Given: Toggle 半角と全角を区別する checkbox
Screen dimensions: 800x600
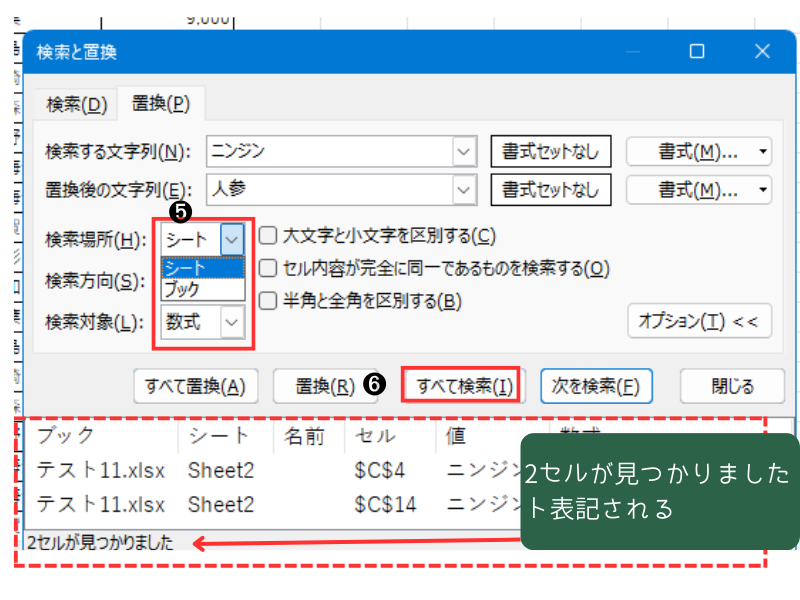Looking at the screenshot, I should [268, 300].
